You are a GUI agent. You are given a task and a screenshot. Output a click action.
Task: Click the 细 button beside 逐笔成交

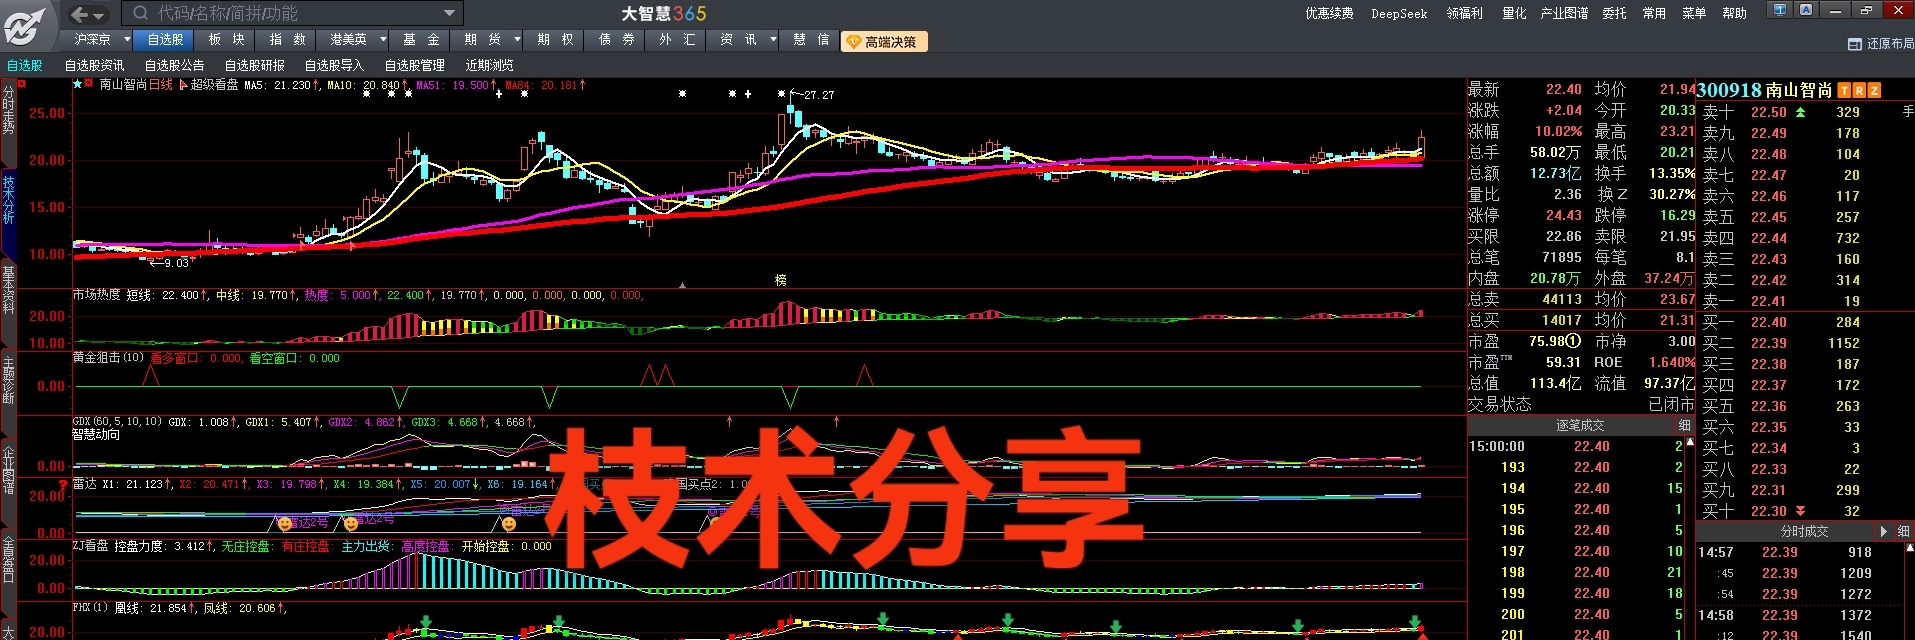click(x=1684, y=426)
